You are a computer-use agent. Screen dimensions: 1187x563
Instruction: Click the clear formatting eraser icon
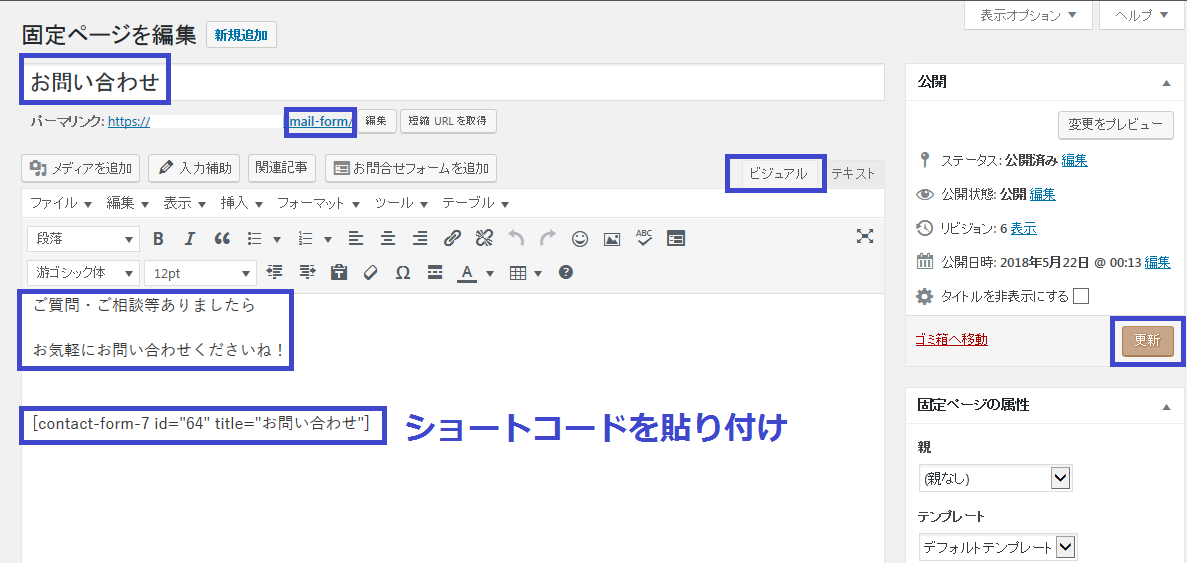click(x=370, y=273)
